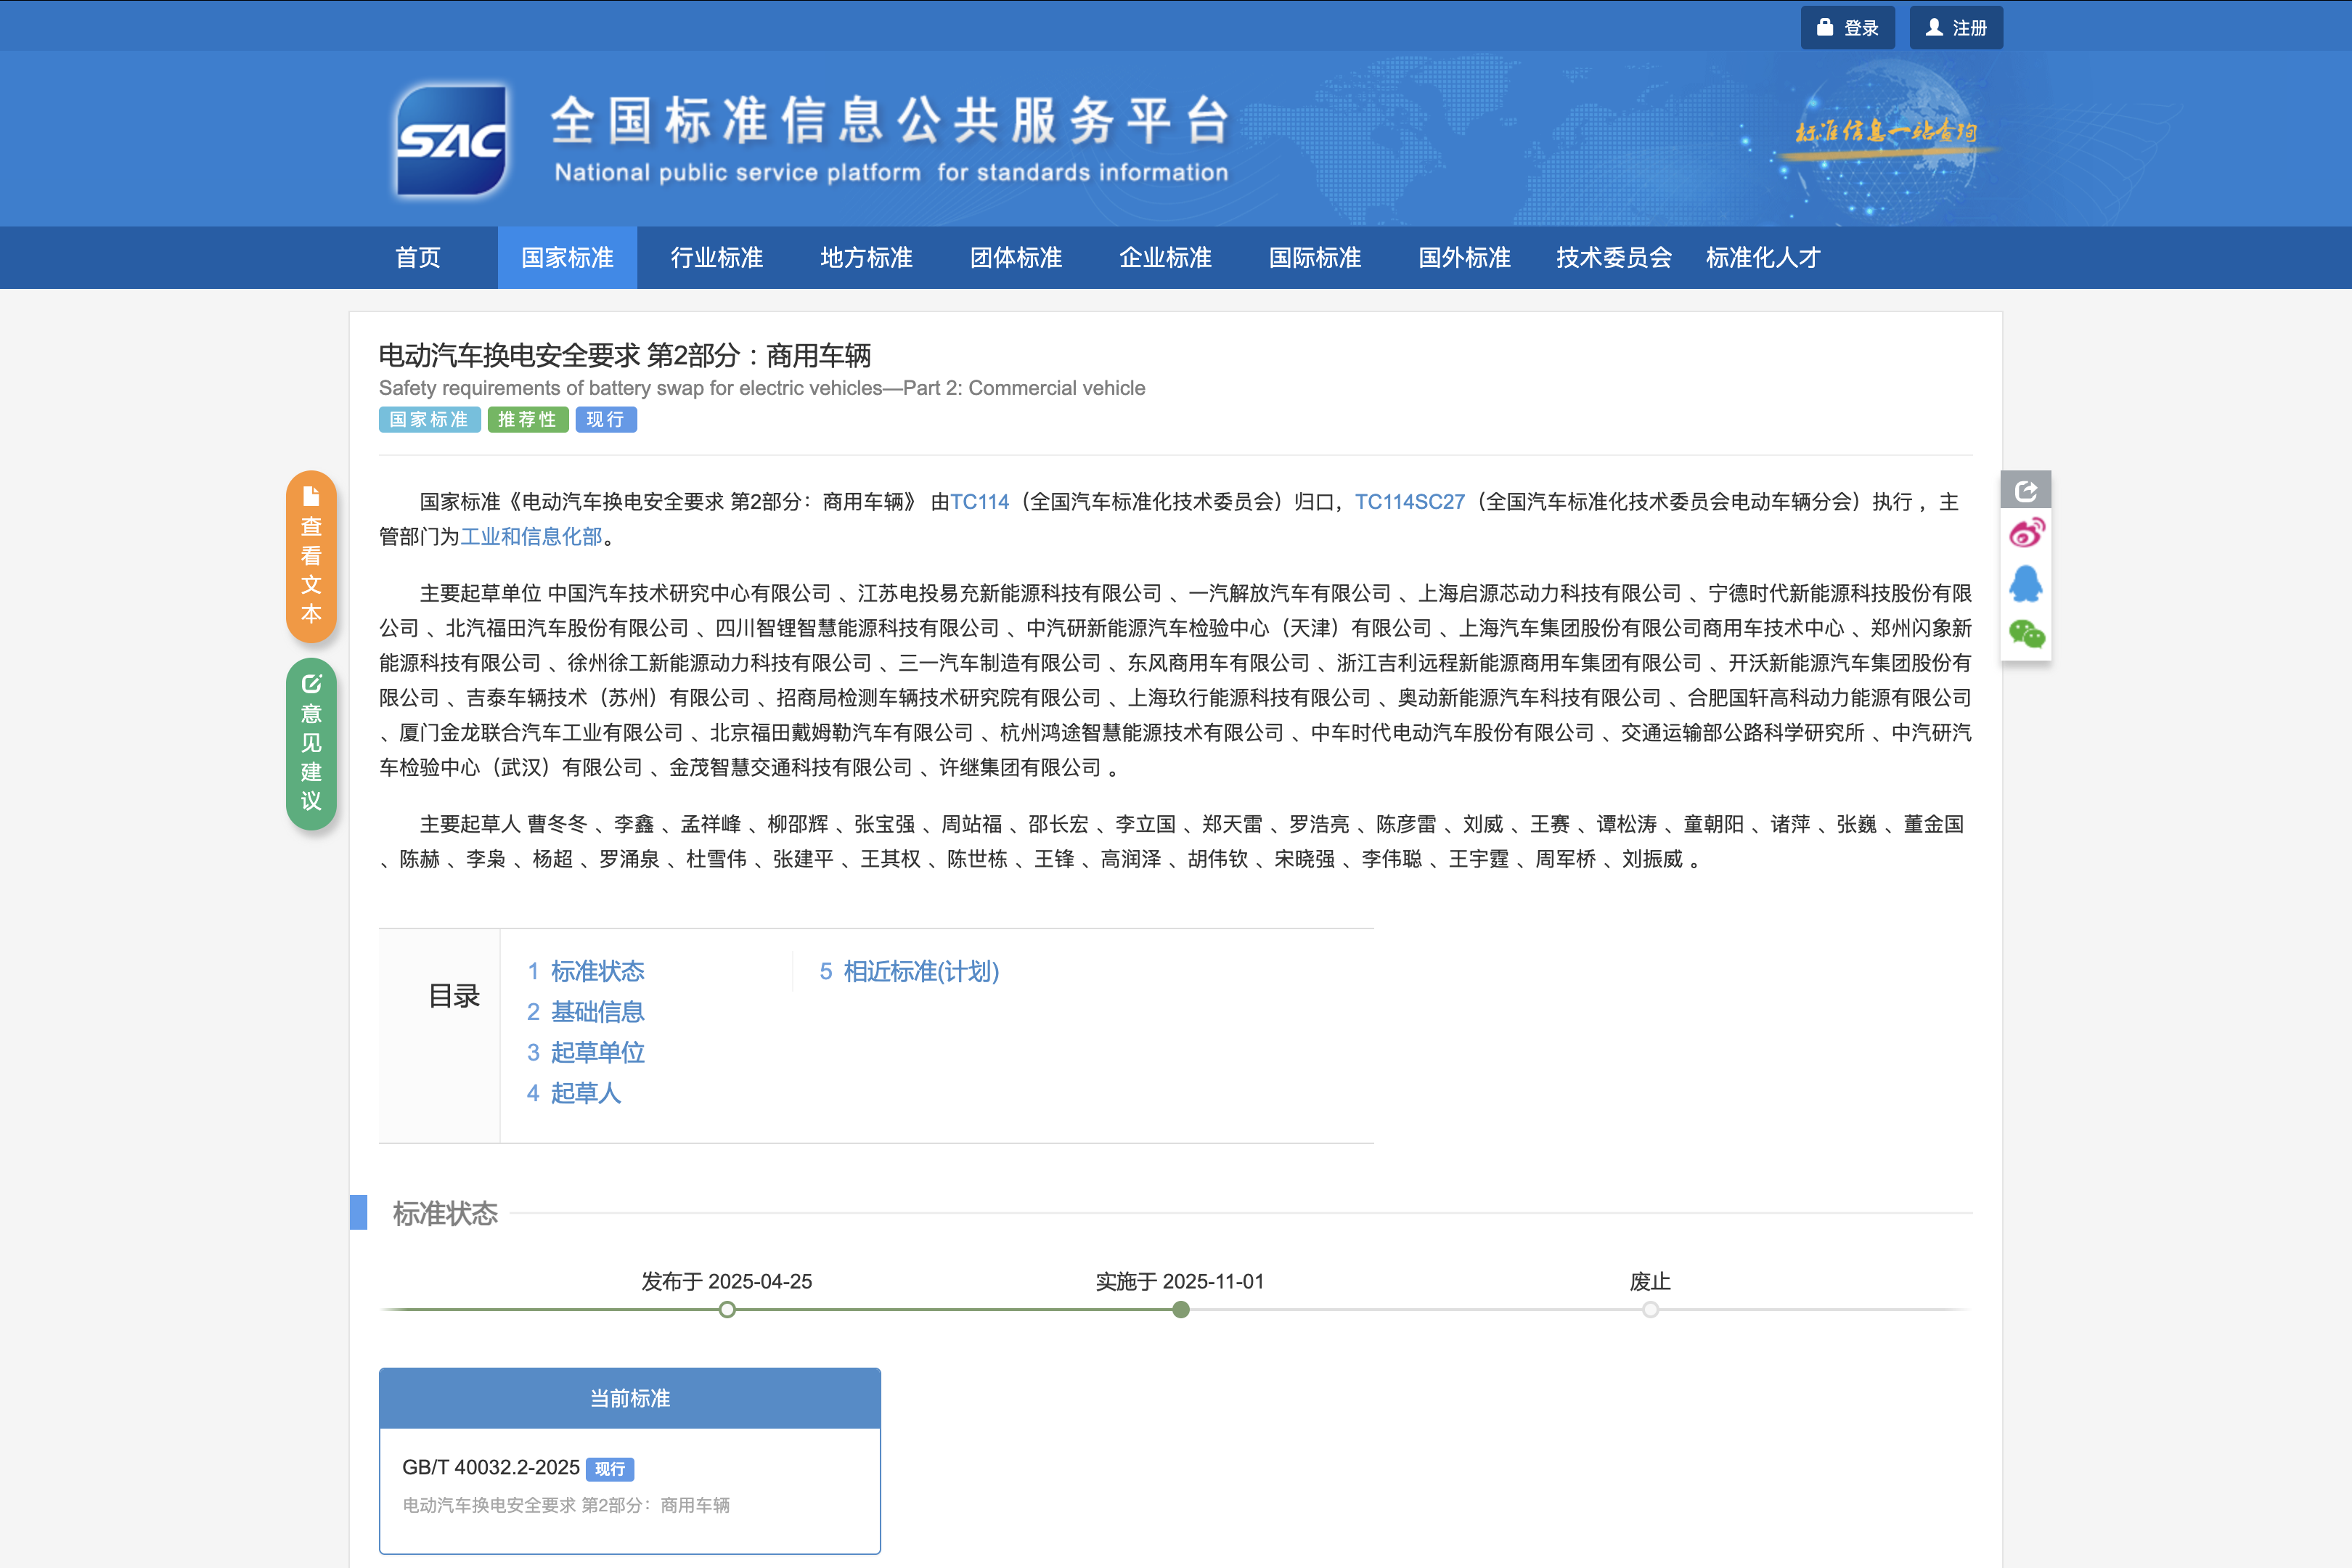Share page via QQ penguin icon

click(2026, 584)
